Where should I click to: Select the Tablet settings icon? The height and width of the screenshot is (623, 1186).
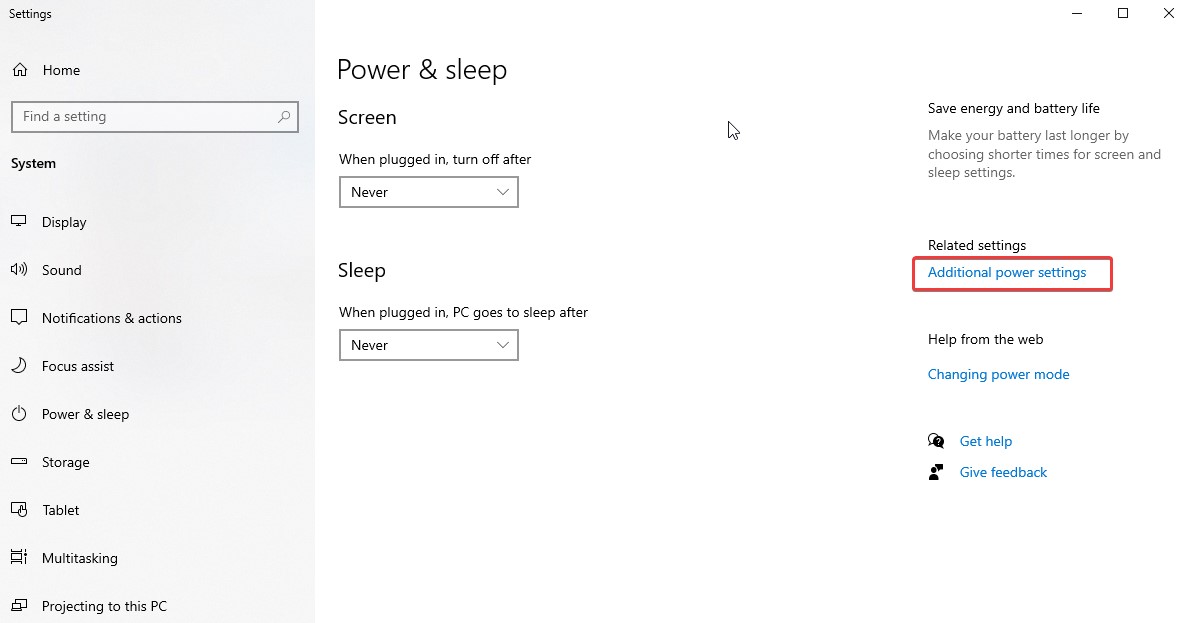point(20,509)
